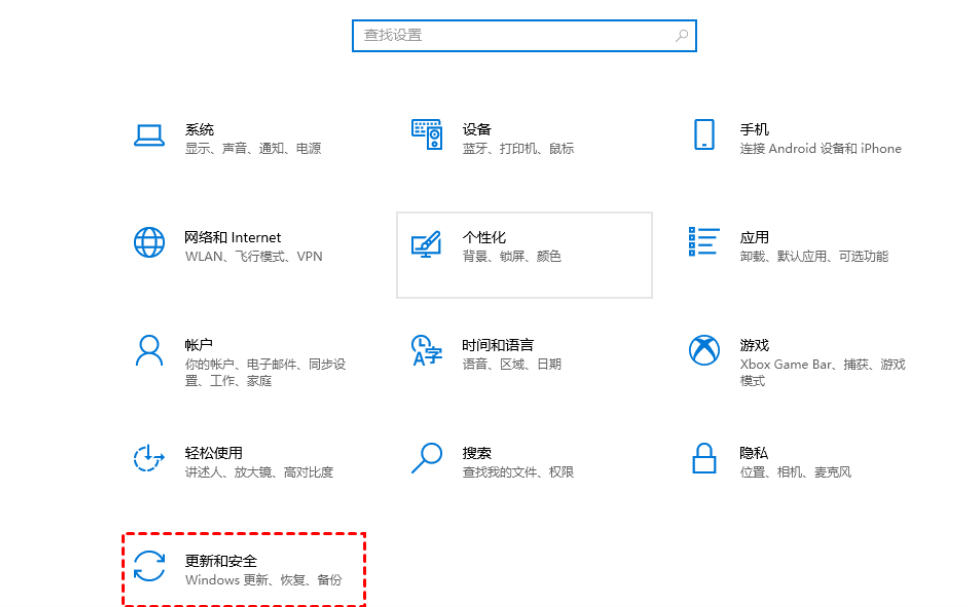Click the Xbox Game Bar、捕获 description

coord(823,372)
